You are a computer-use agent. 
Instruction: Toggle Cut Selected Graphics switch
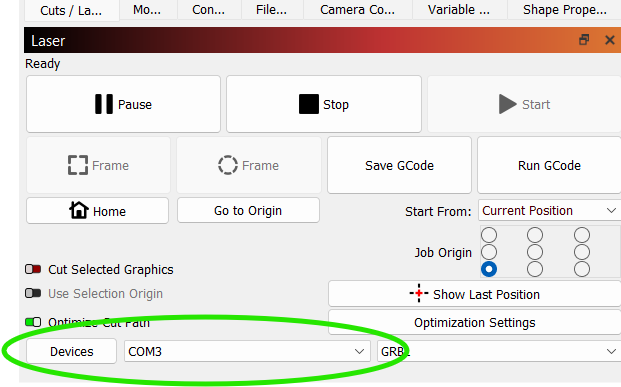point(33,269)
